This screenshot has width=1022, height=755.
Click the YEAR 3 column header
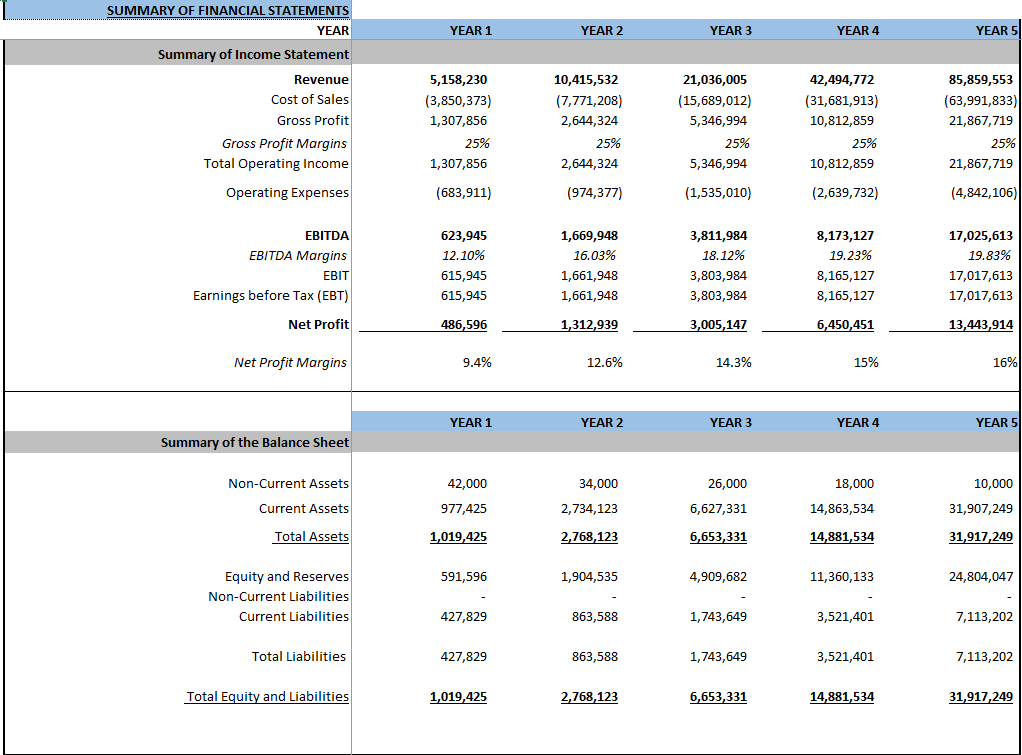729,30
